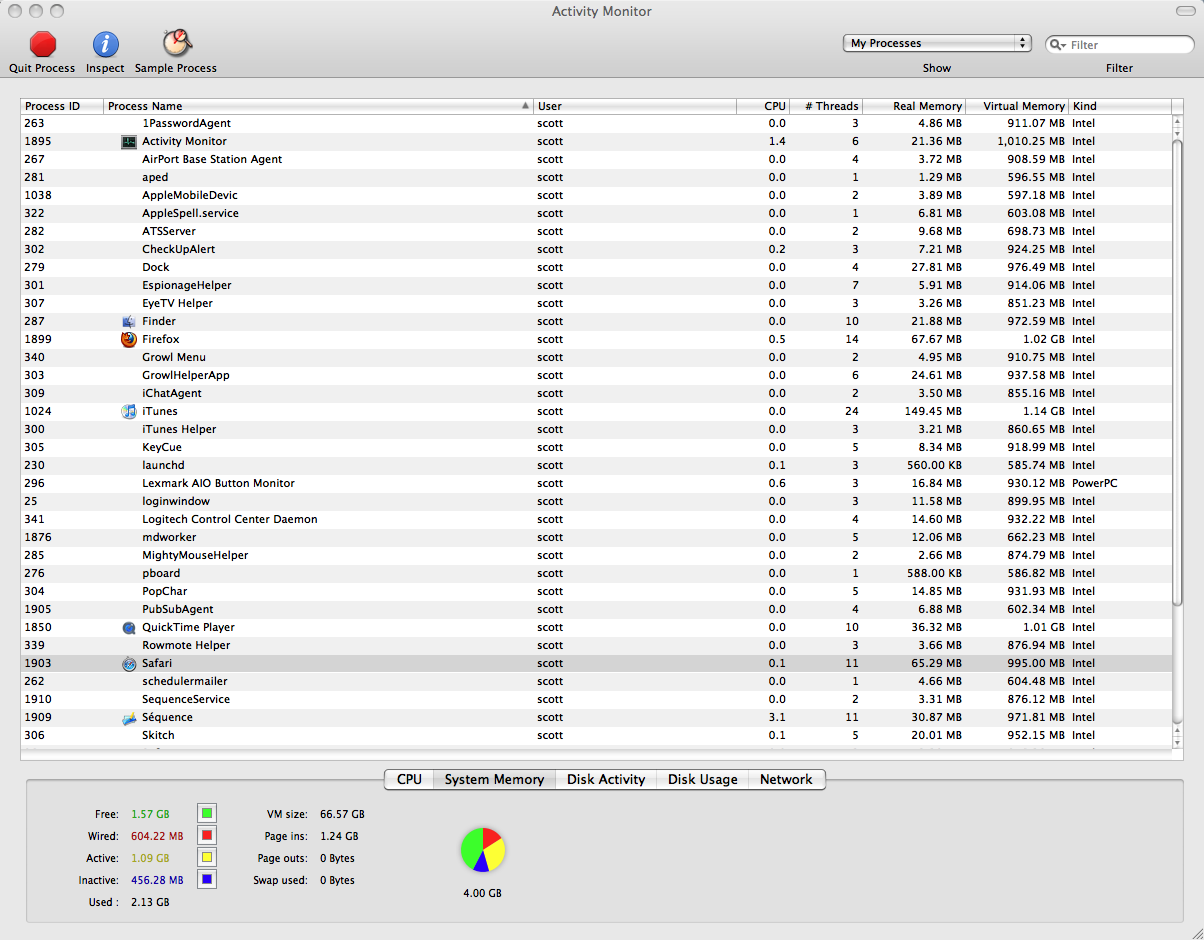Open the Filter search magnifier dropdown
1204x940 pixels.
tap(1059, 45)
